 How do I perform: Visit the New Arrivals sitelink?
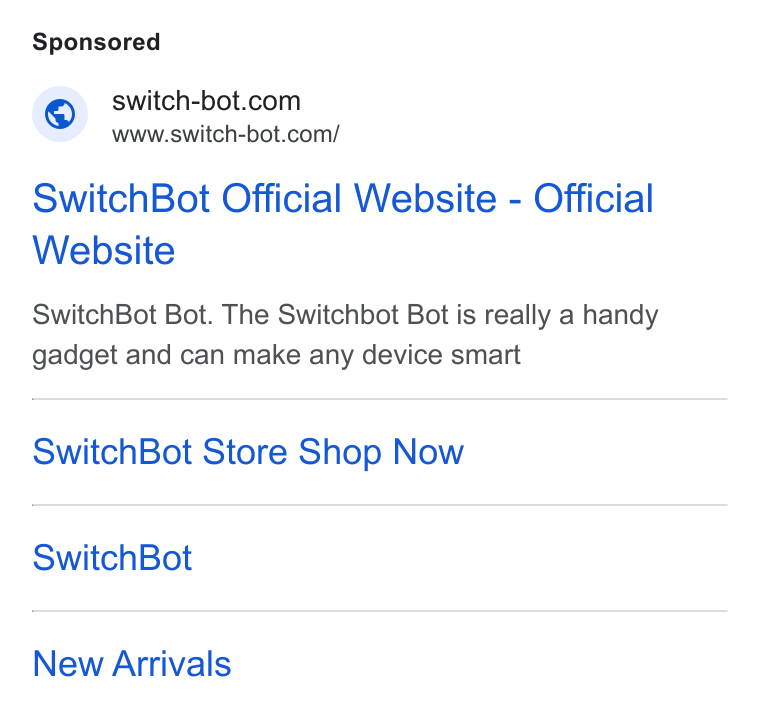(x=132, y=663)
